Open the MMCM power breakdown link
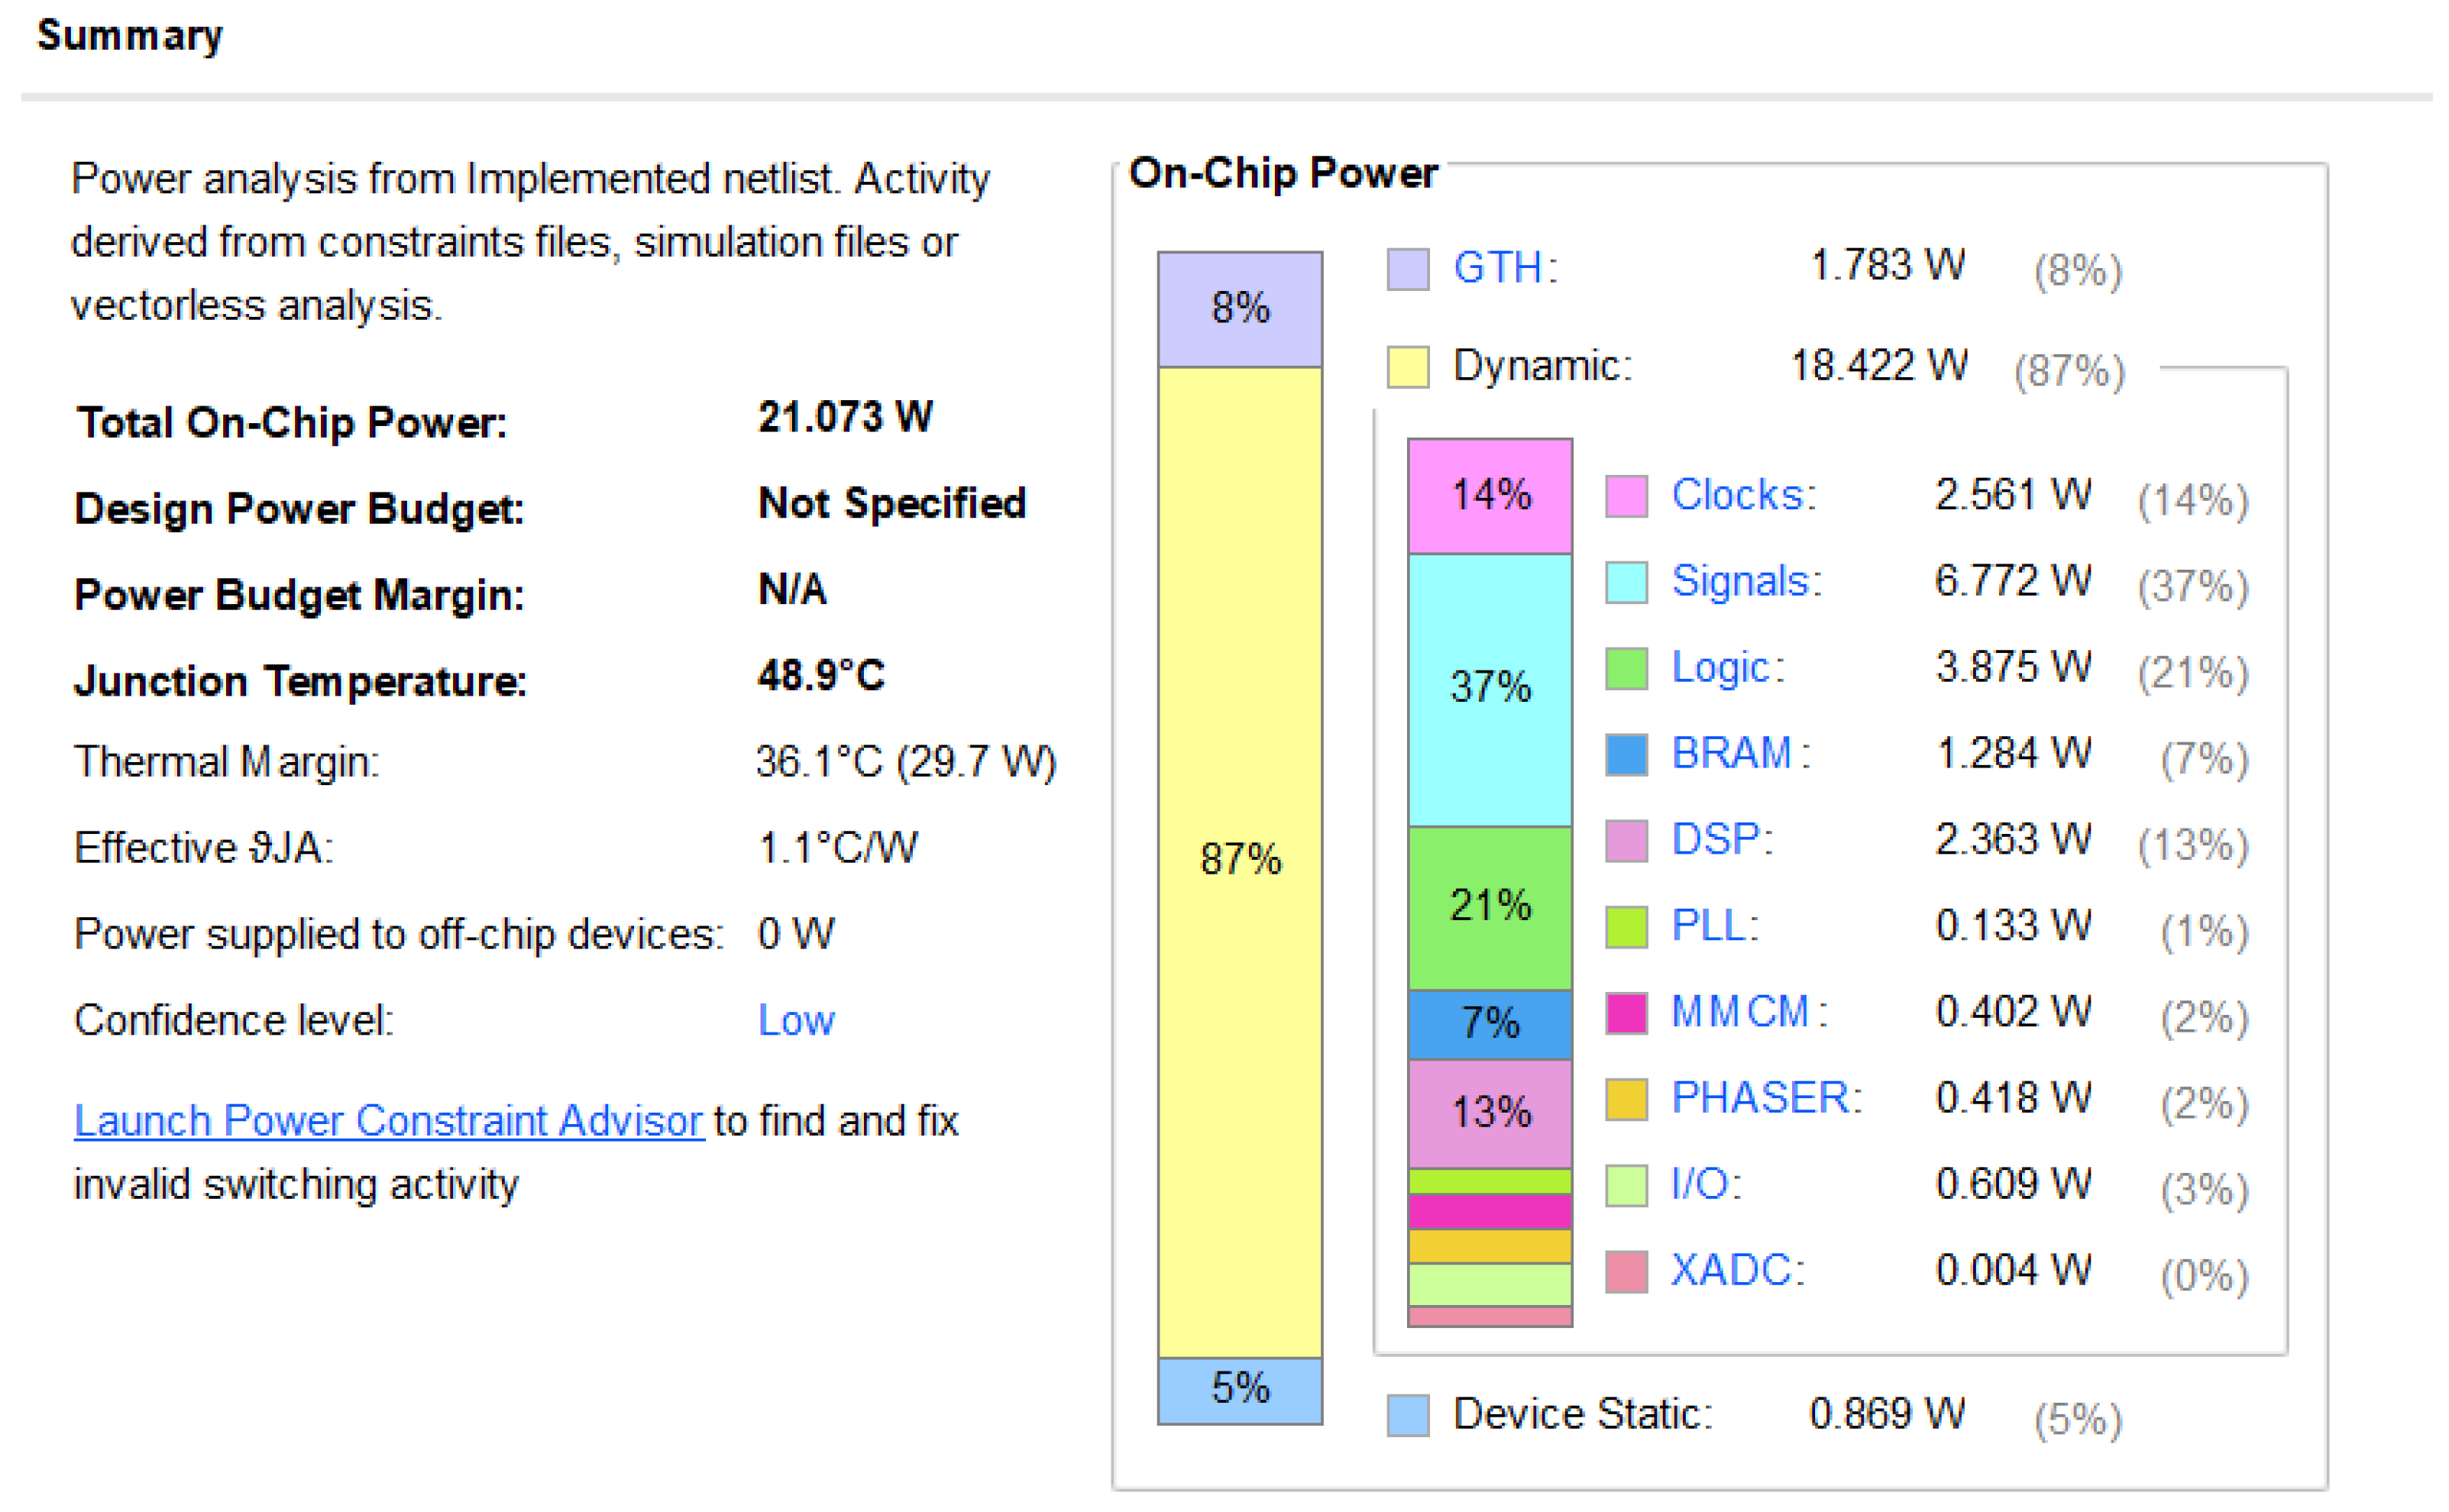The width and height of the screenshot is (2449, 1512). pos(1741,1012)
